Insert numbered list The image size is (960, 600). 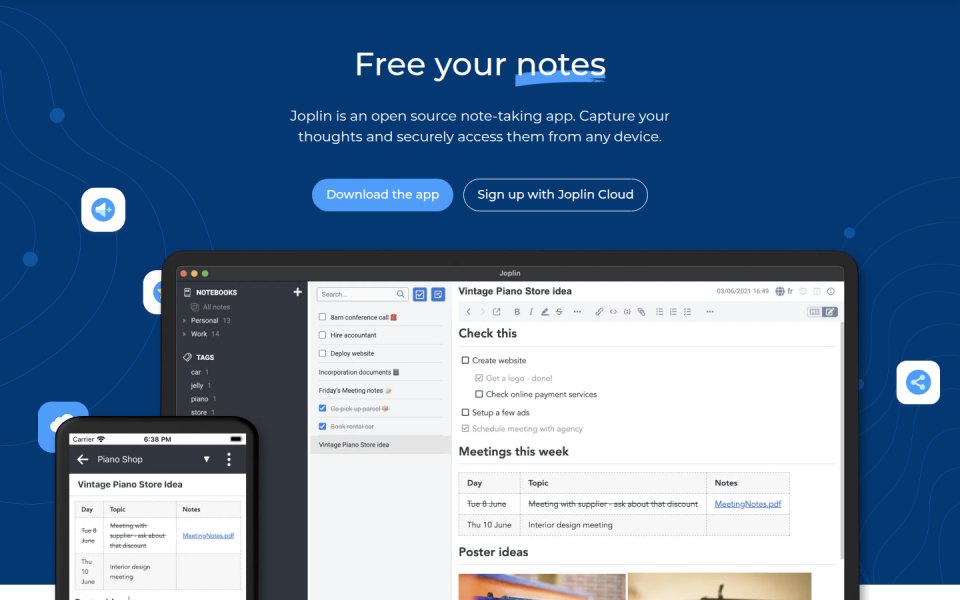673,312
